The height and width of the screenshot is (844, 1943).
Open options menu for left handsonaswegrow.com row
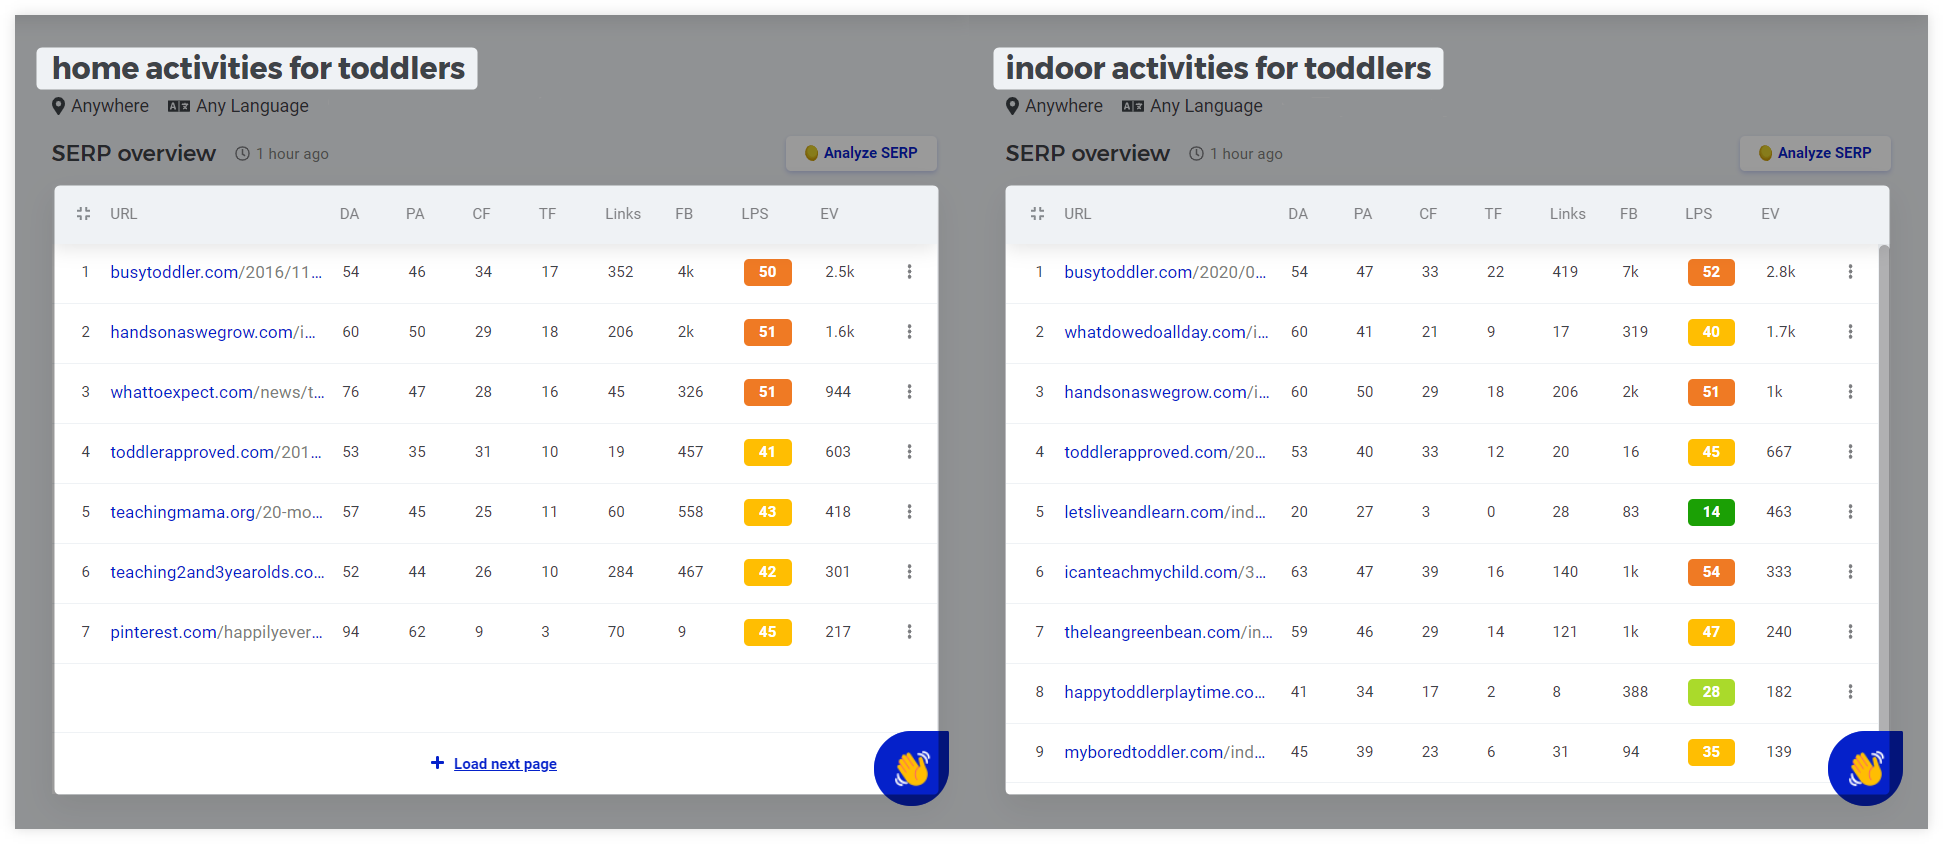(x=909, y=332)
